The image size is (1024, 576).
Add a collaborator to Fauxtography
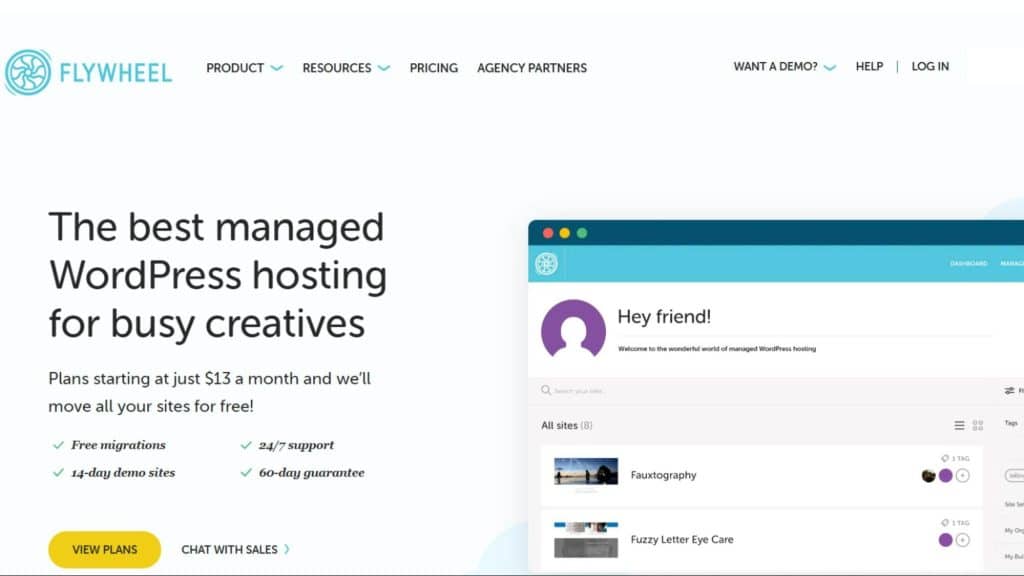click(x=963, y=476)
